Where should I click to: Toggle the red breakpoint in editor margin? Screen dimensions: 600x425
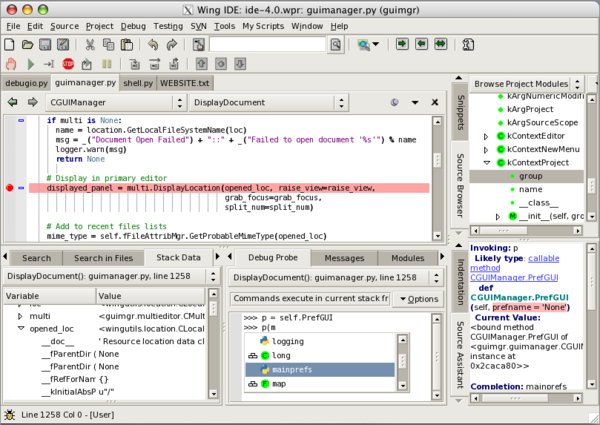[10, 187]
